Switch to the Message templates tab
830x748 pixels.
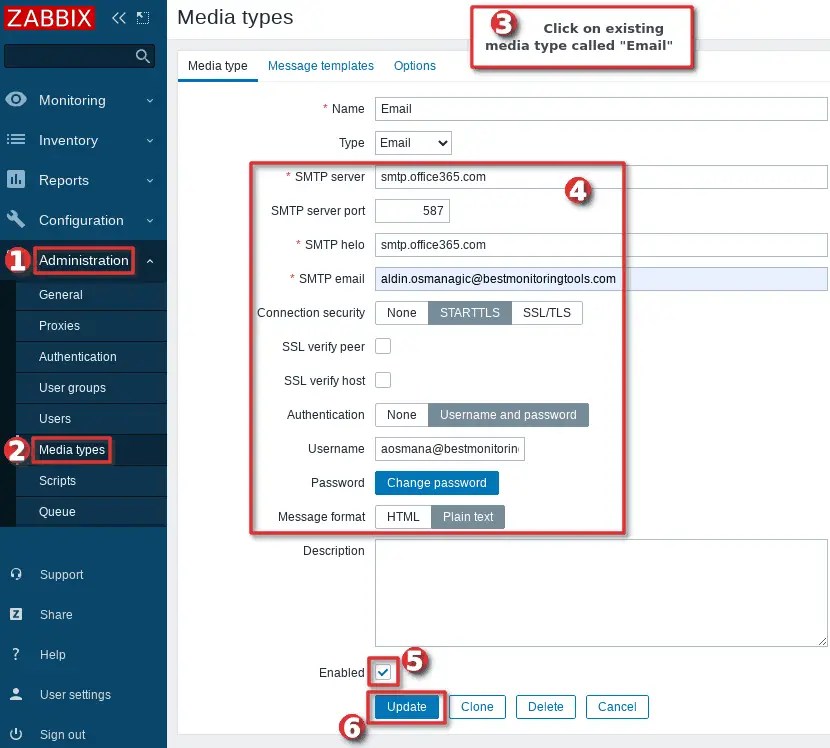coord(321,65)
